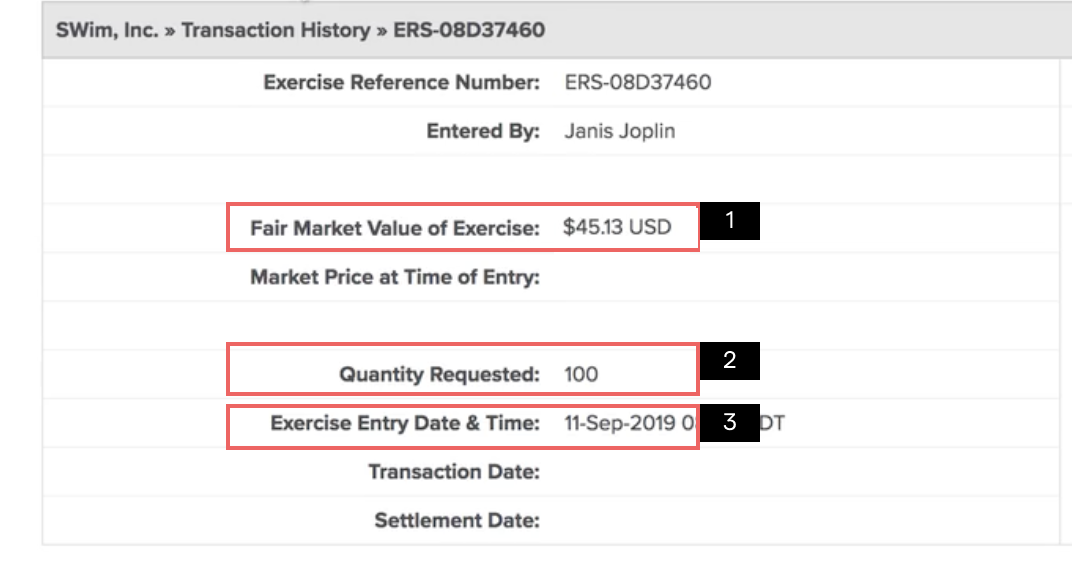This screenshot has width=1072, height=576.
Task: Open Transaction History in the breadcrumb
Action: click(x=275, y=30)
